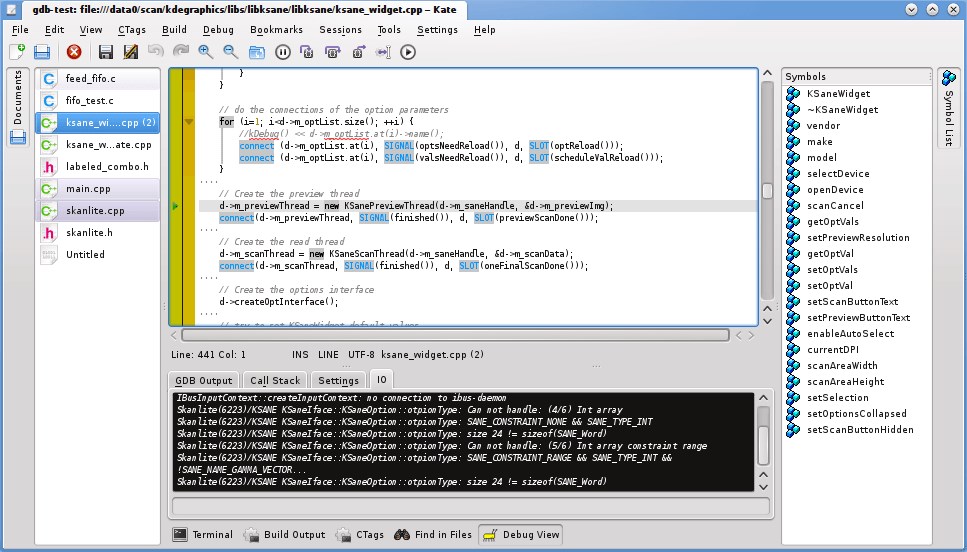Click the Zoom In magnifier icon
Image resolution: width=967 pixels, height=552 pixels.
point(205,52)
